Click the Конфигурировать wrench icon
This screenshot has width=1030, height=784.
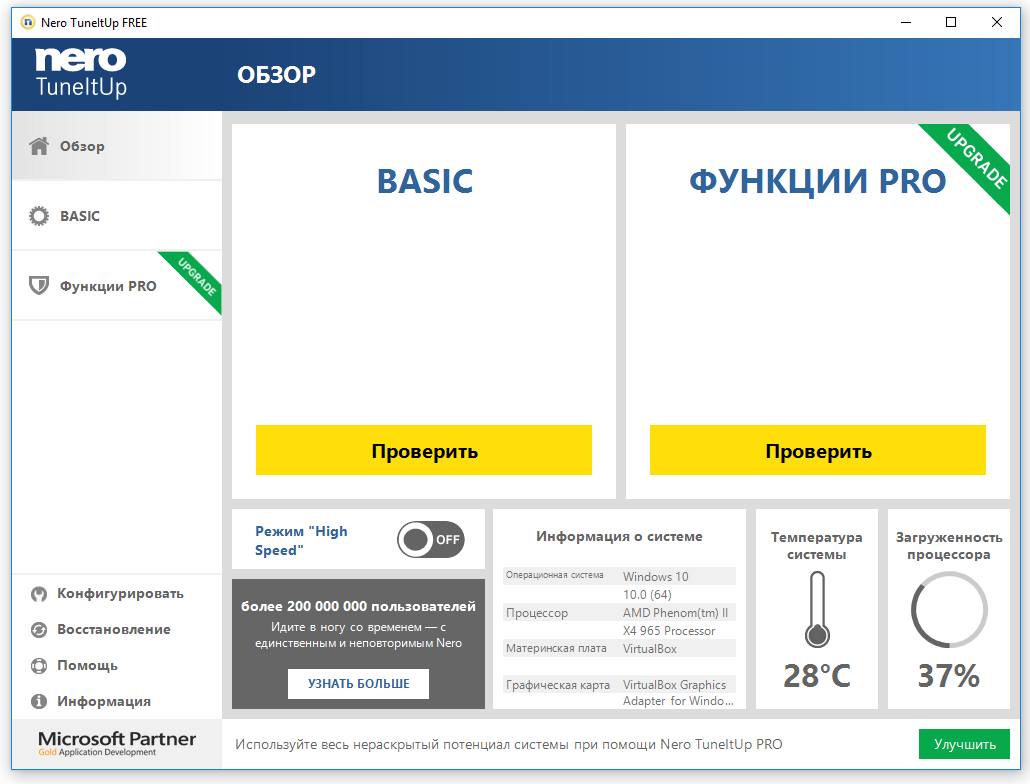coord(39,594)
